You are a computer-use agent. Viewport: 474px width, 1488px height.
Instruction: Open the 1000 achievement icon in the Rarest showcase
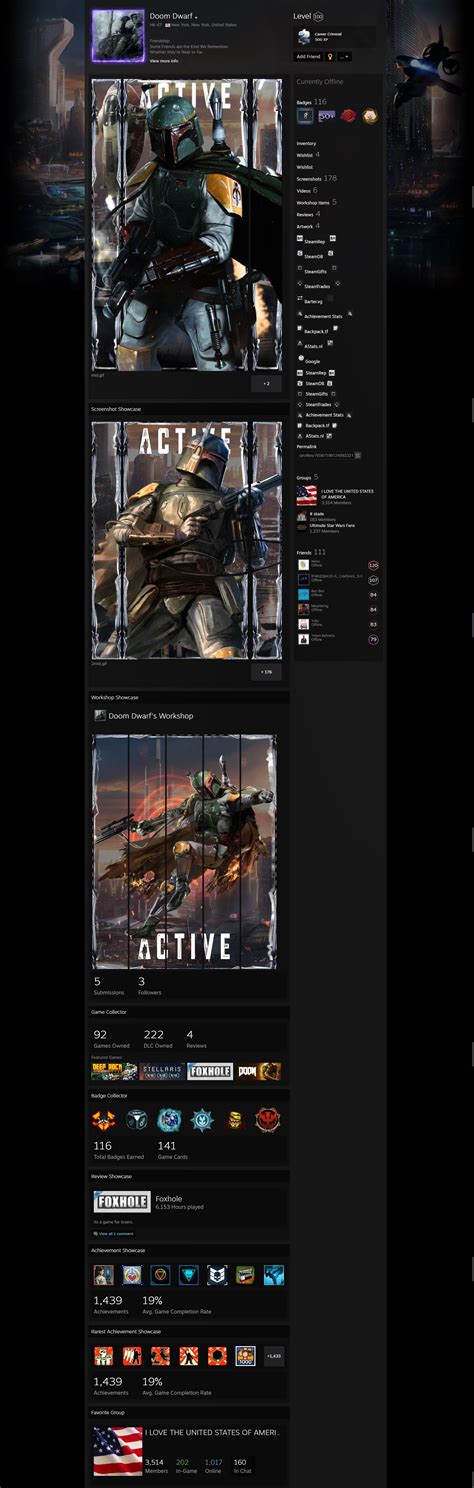[245, 1356]
